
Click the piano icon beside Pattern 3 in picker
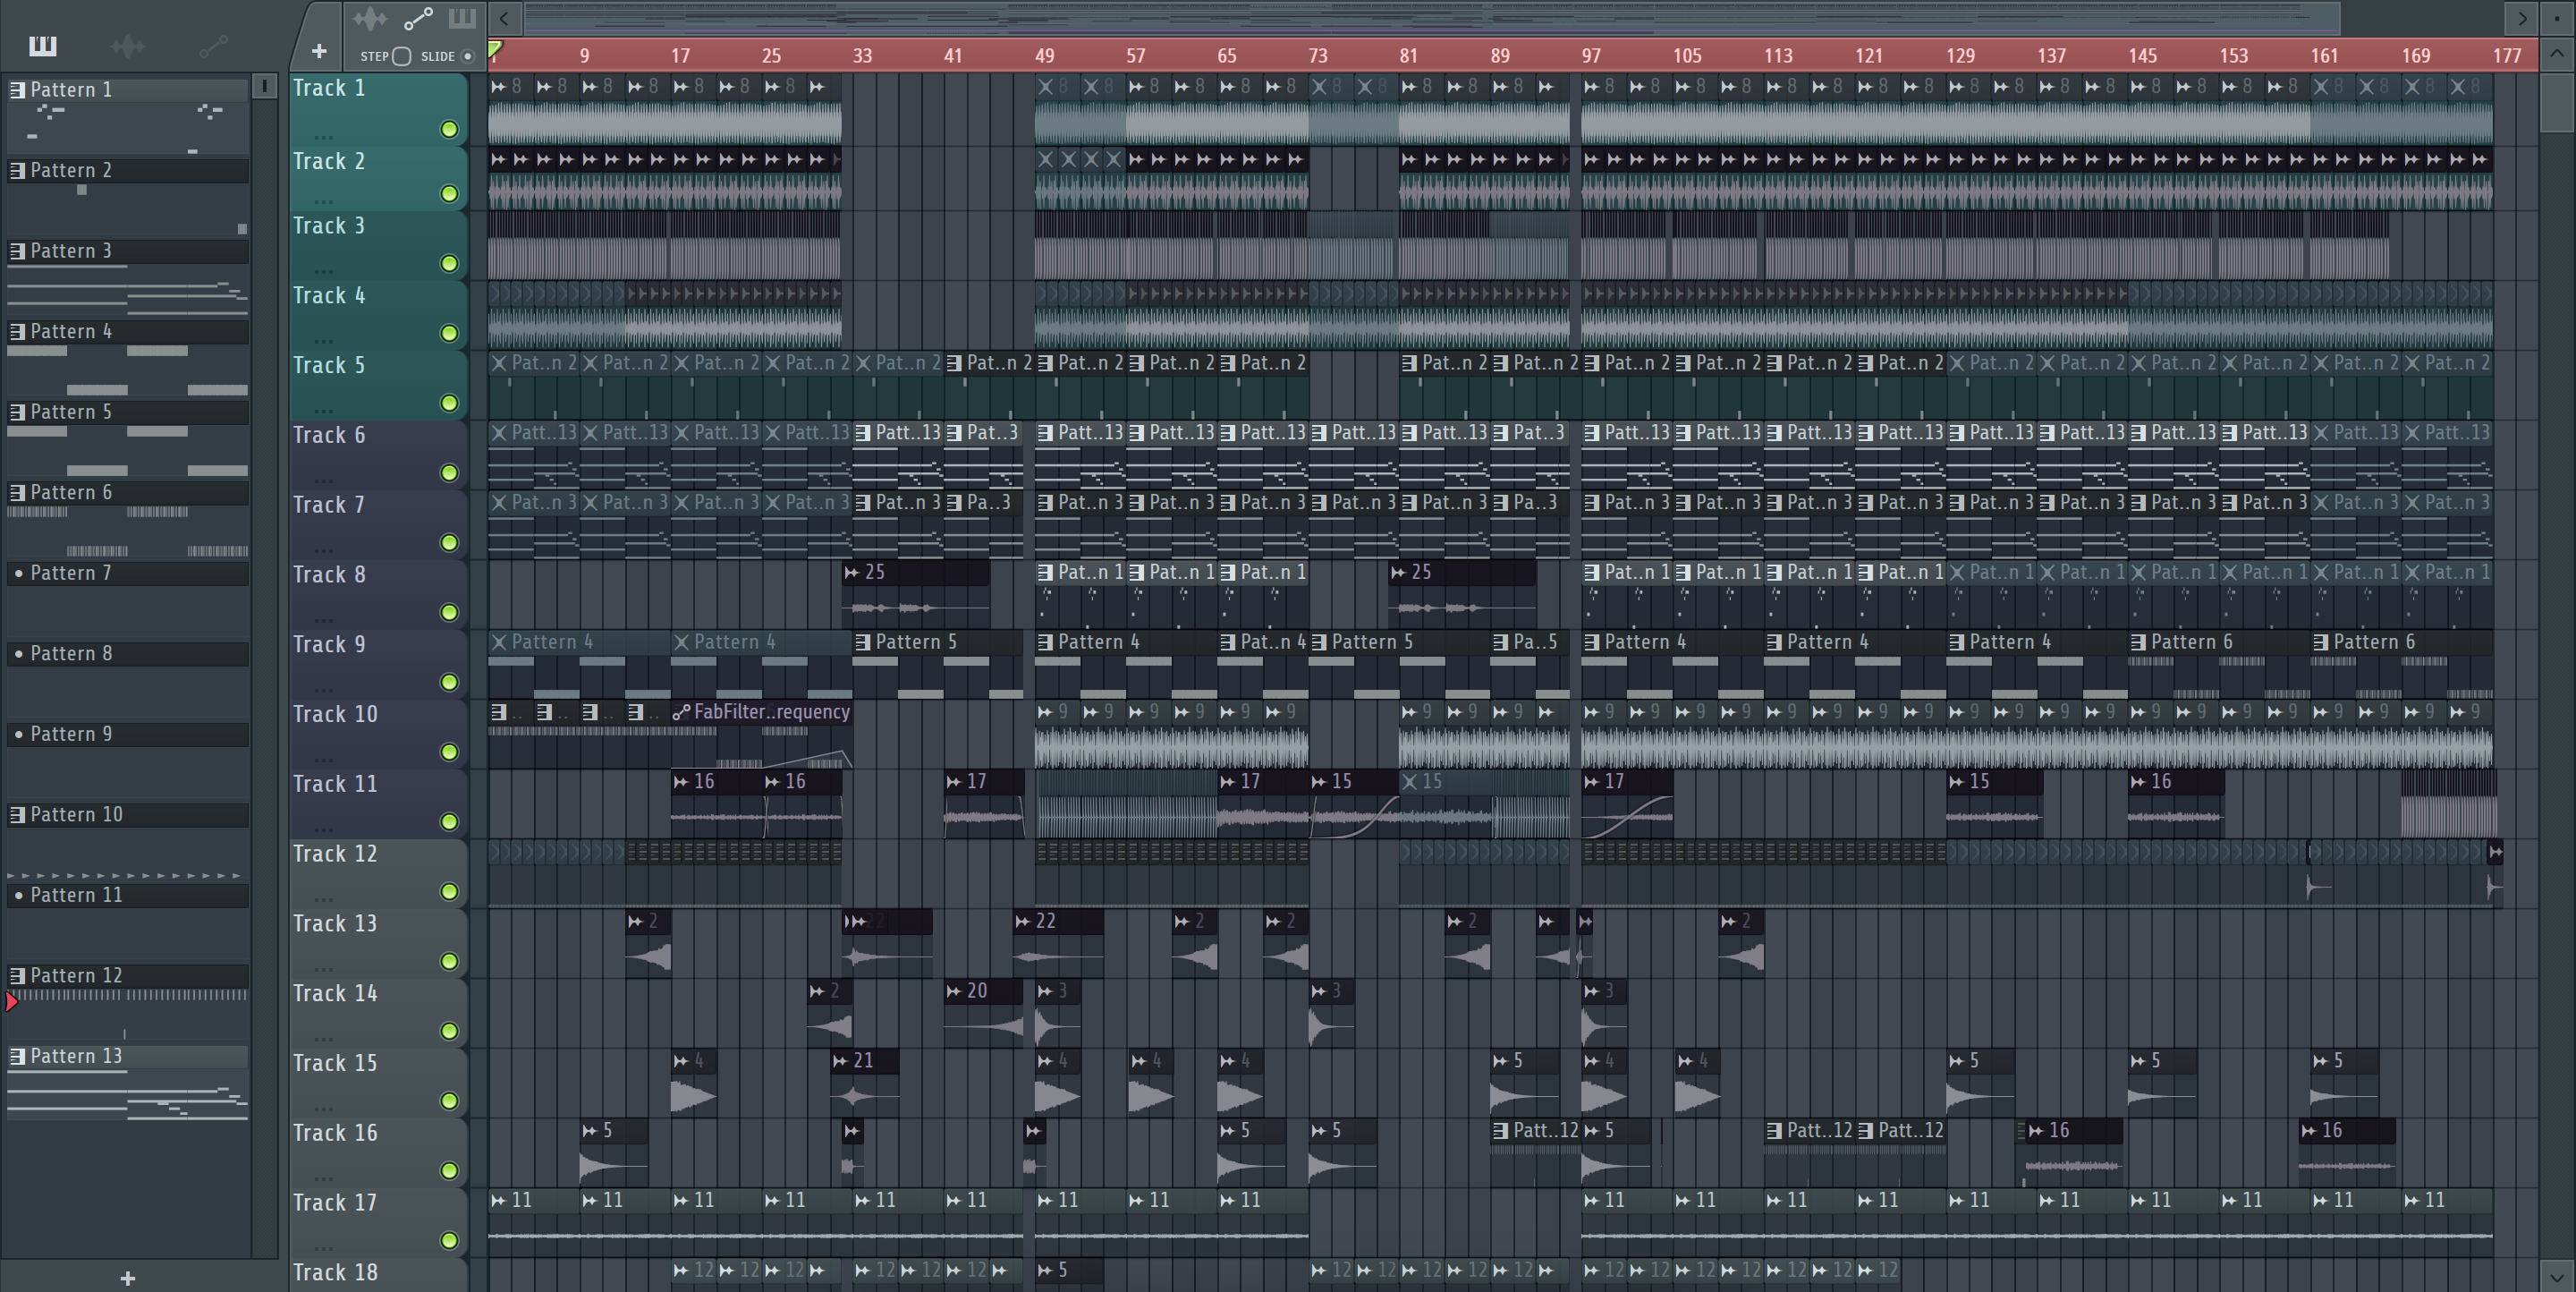17,251
